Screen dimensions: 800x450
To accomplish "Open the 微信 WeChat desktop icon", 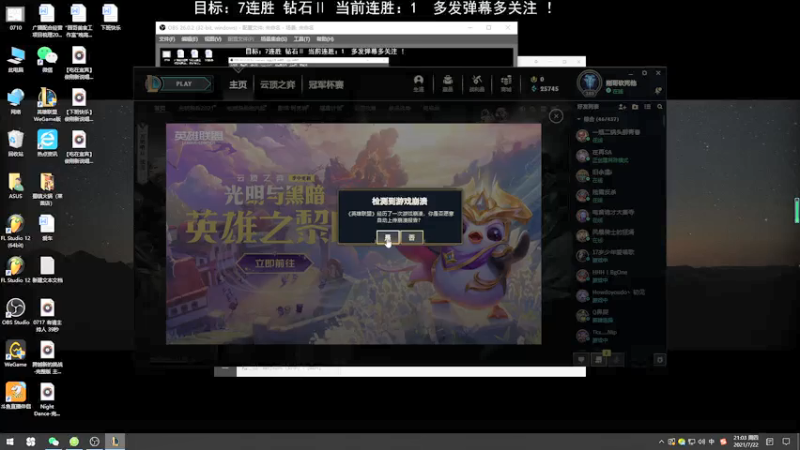I will 47,59.
